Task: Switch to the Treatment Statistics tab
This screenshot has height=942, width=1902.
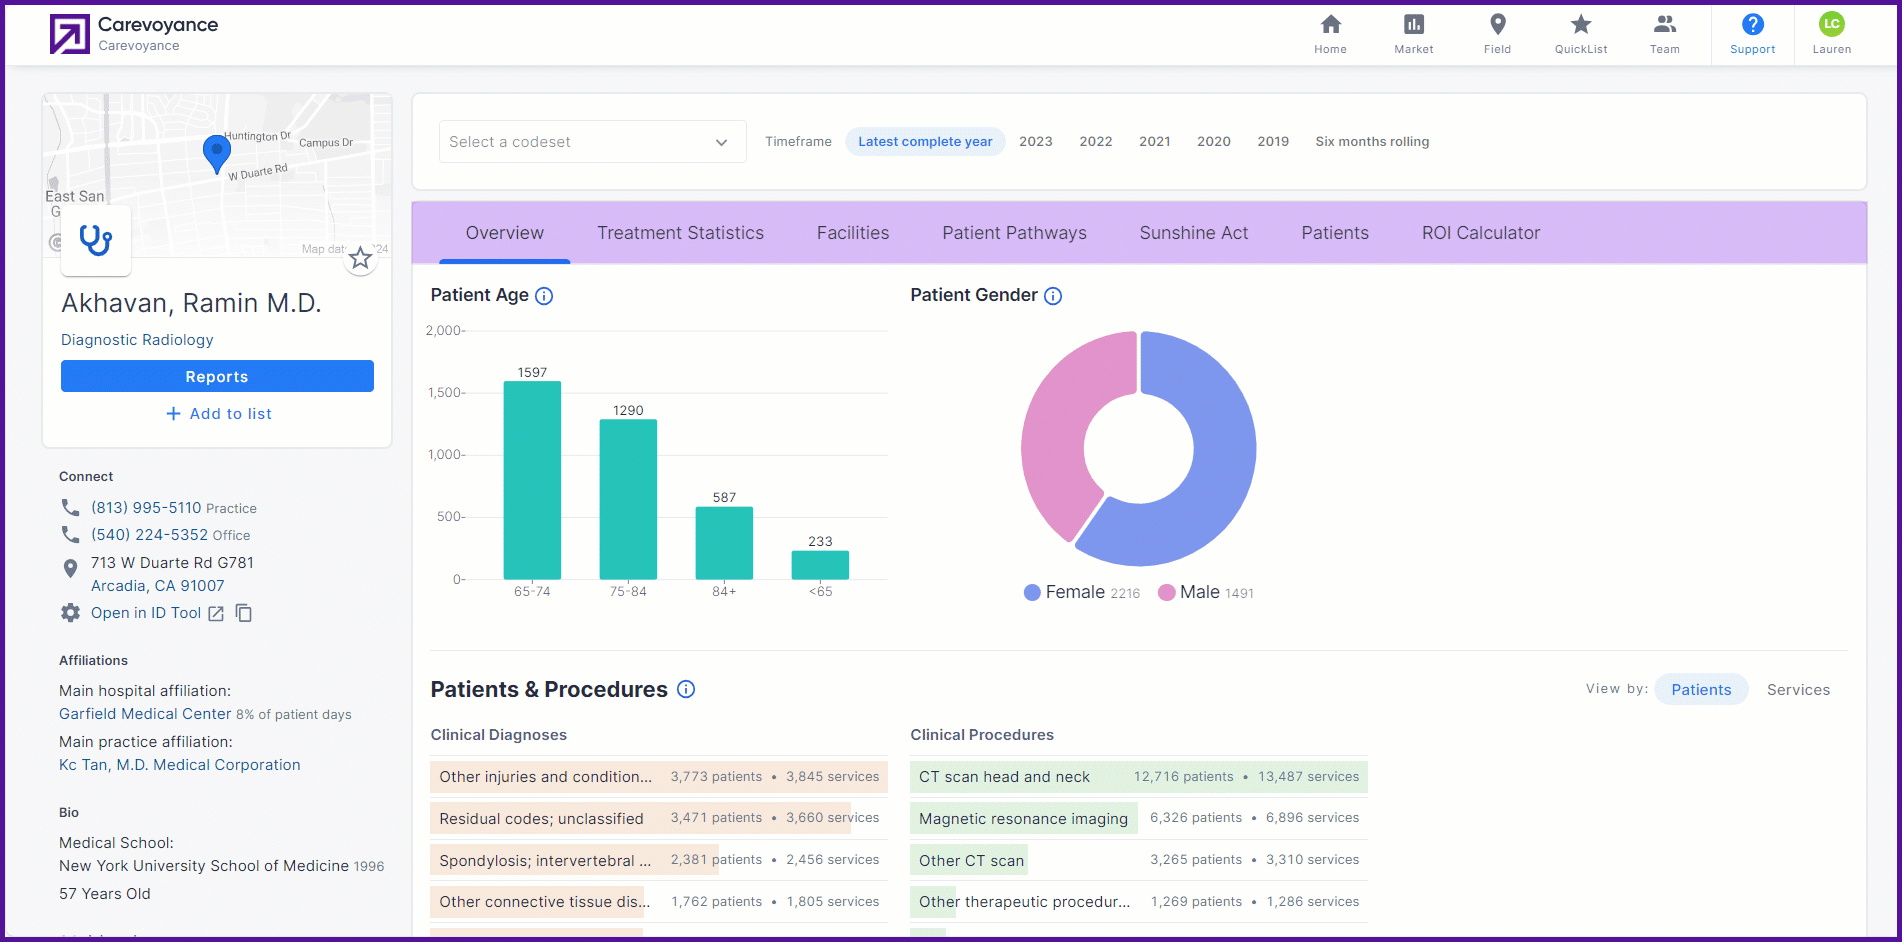Action: tap(680, 233)
